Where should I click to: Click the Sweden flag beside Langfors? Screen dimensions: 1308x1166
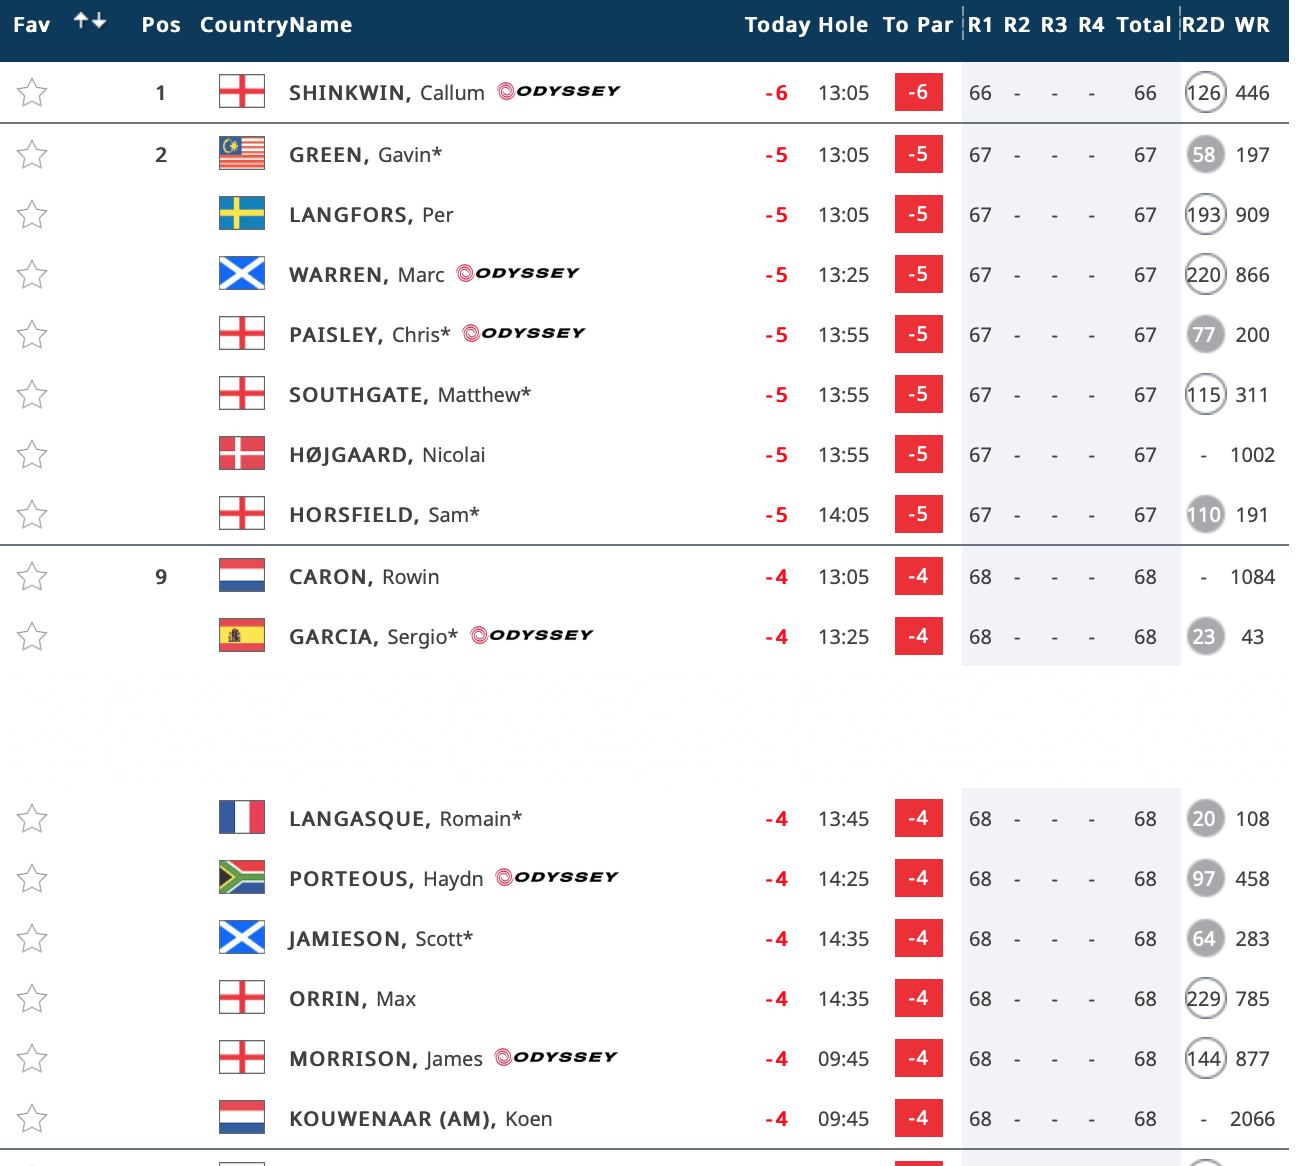click(242, 213)
